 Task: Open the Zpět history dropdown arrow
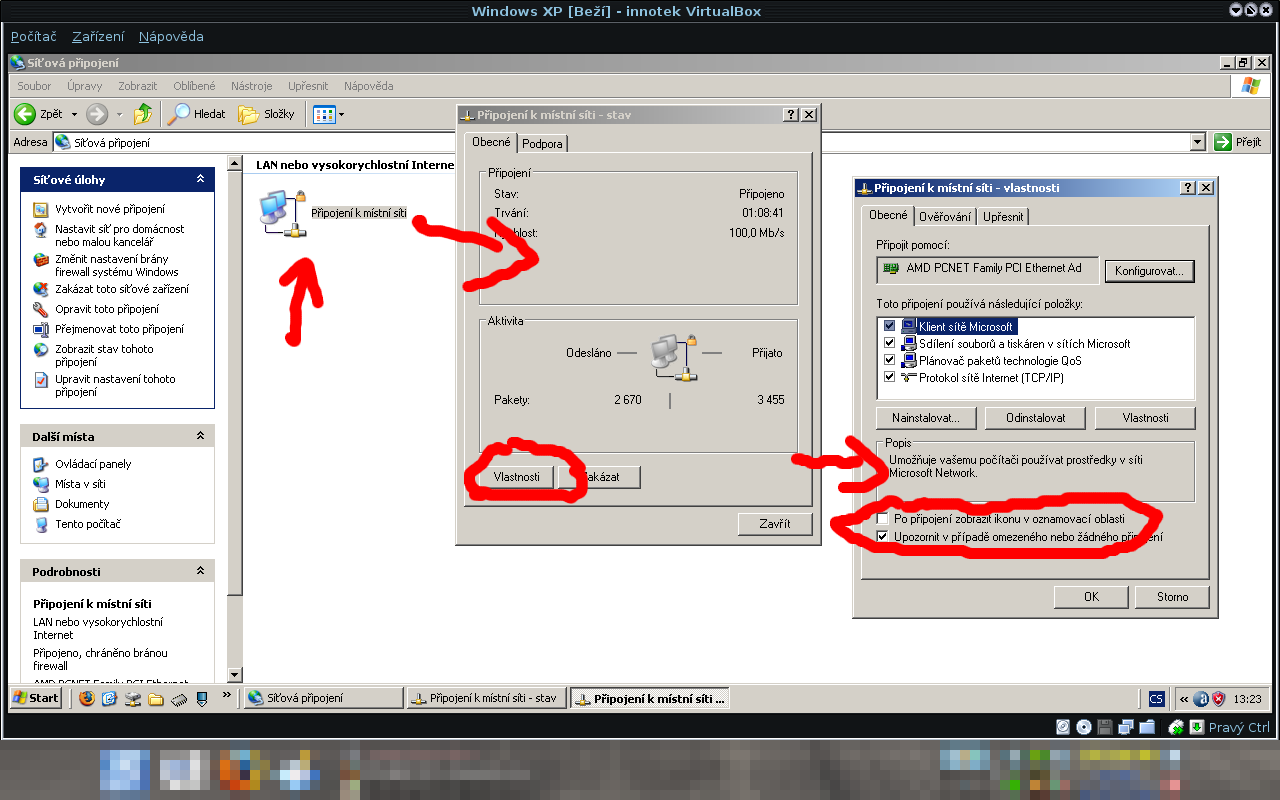(x=74, y=114)
